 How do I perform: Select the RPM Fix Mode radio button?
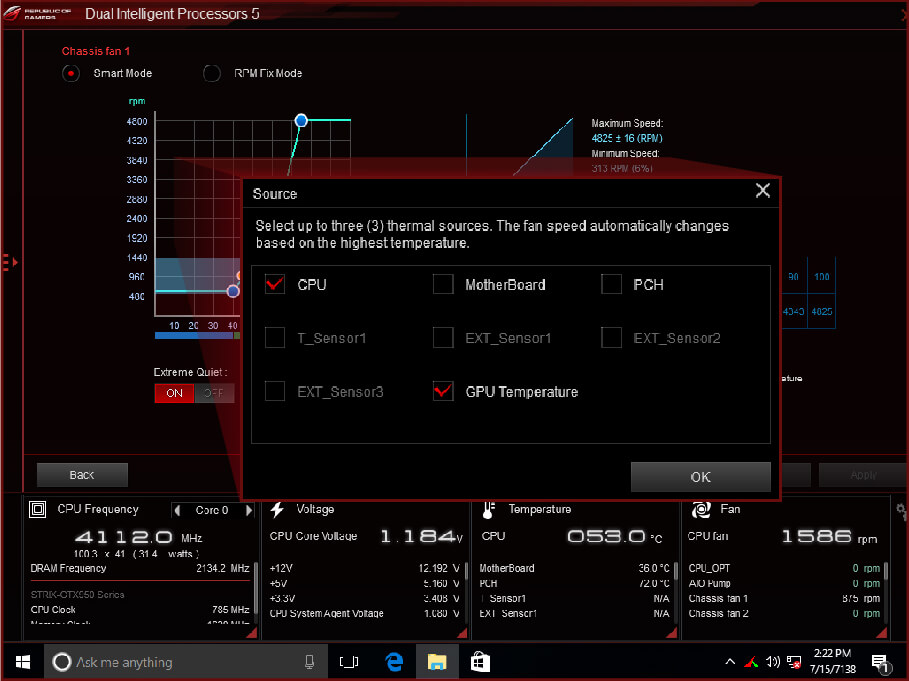tap(212, 74)
